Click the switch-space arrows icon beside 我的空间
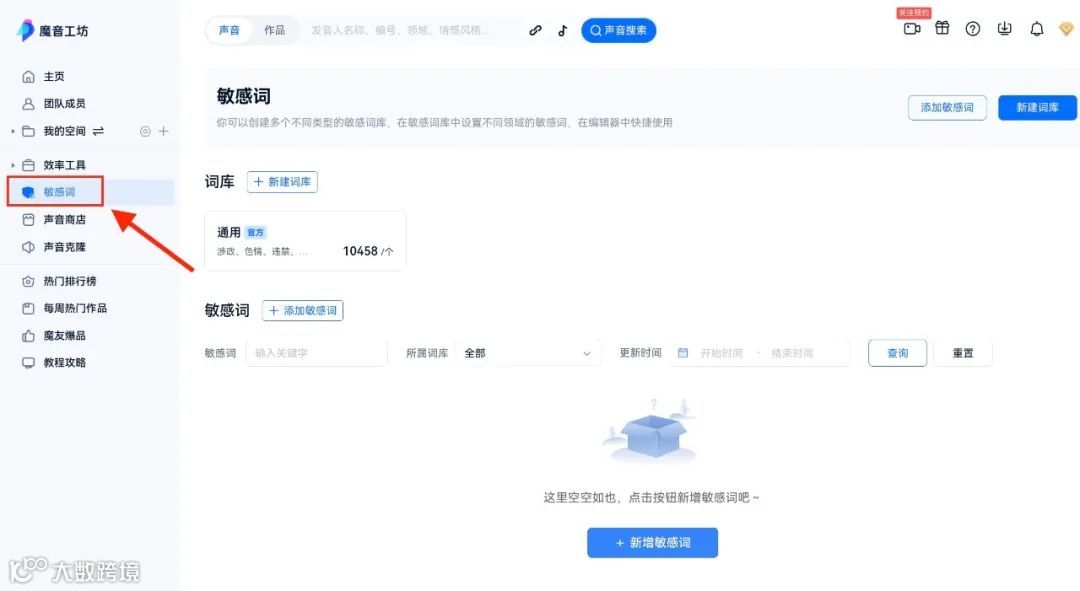1080x591 pixels. pos(98,131)
